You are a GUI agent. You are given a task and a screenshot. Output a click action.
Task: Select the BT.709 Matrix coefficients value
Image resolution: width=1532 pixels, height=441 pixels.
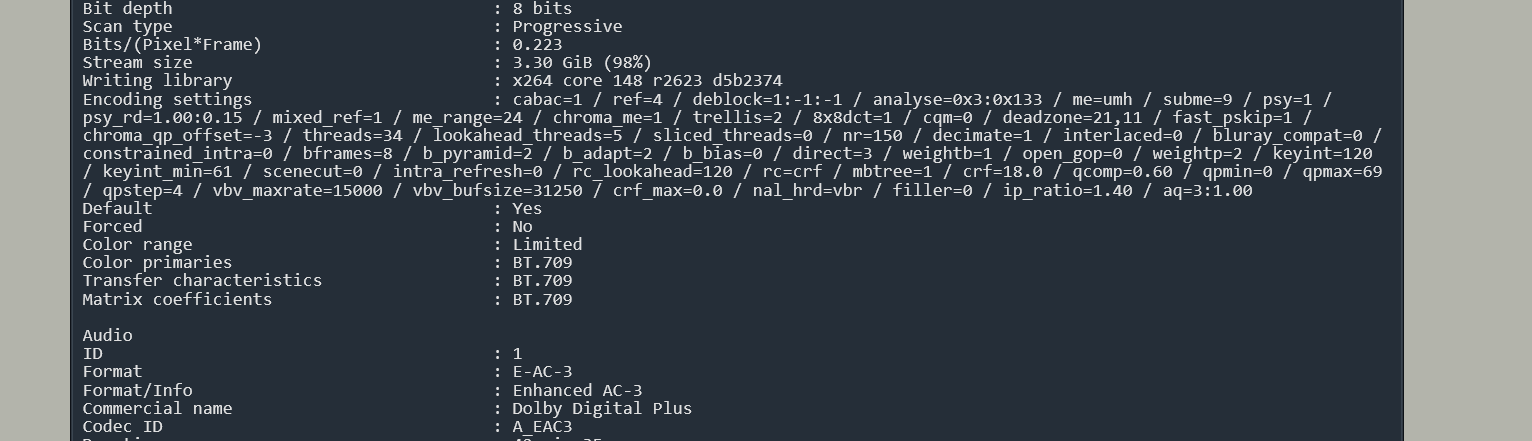point(542,300)
